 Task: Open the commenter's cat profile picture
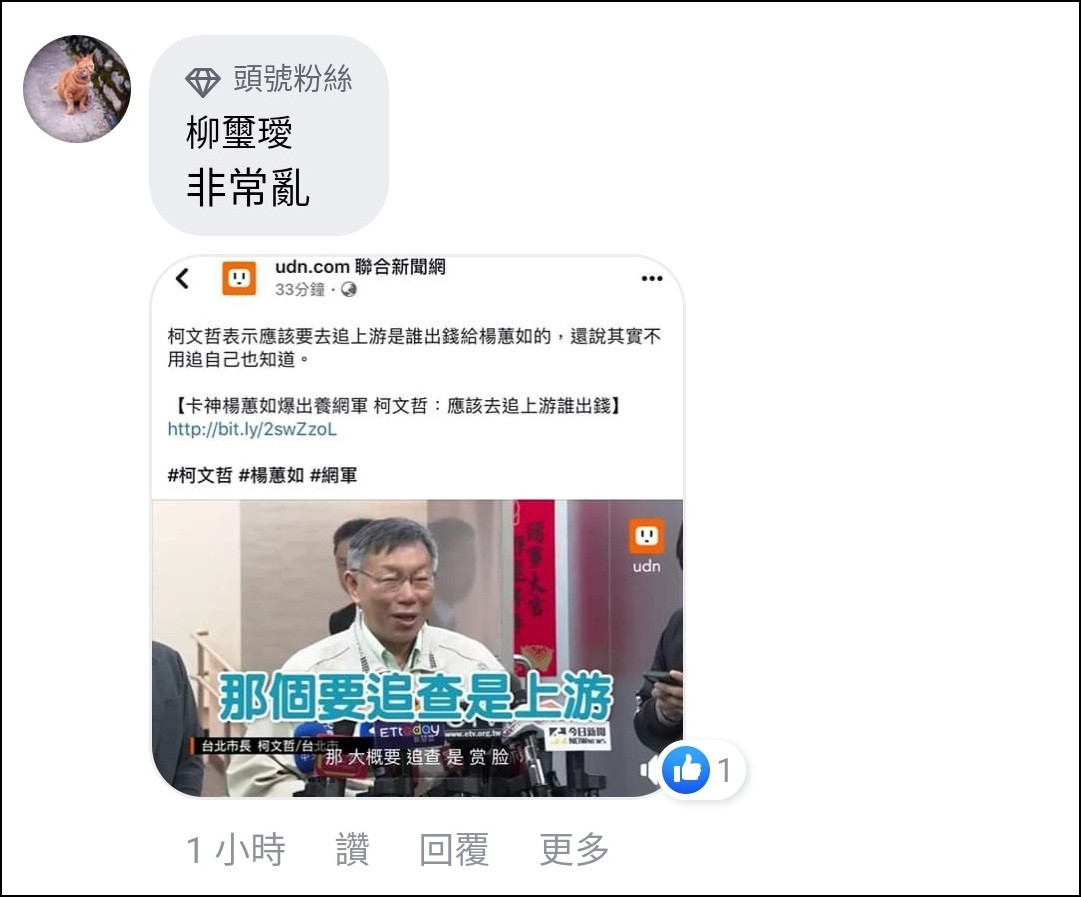[77, 89]
